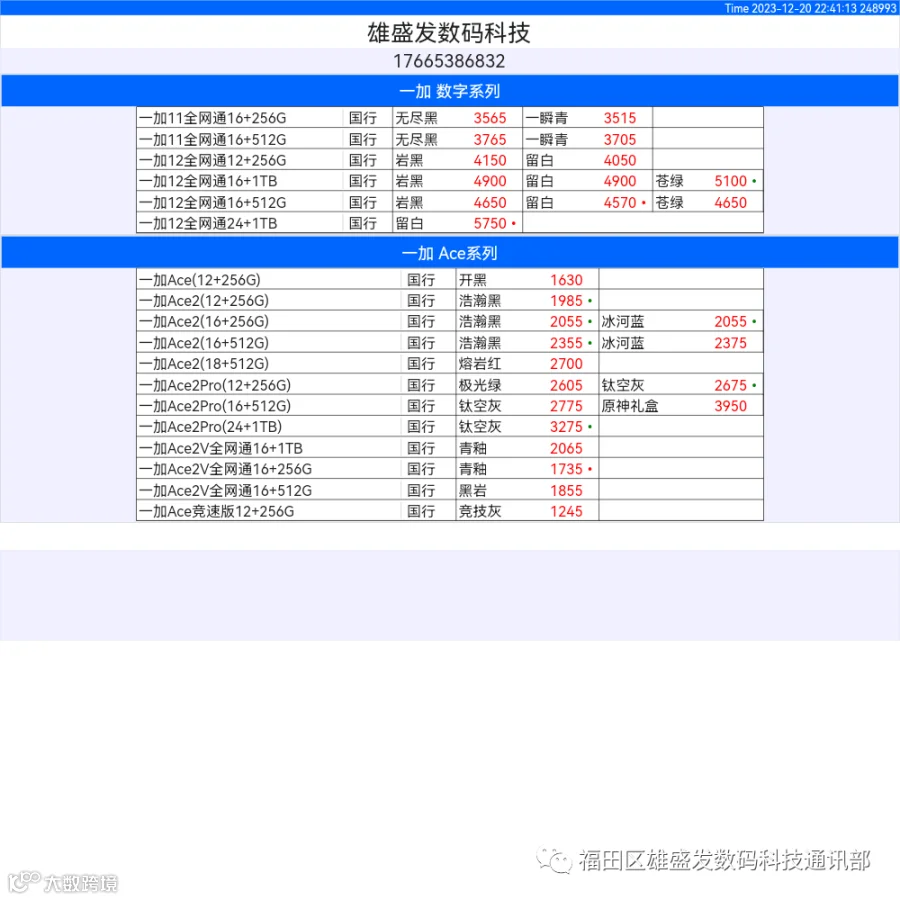Viewport: 900px width, 900px height.
Task: Click "国行" in the Ace竞速版 row
Action: 421,511
